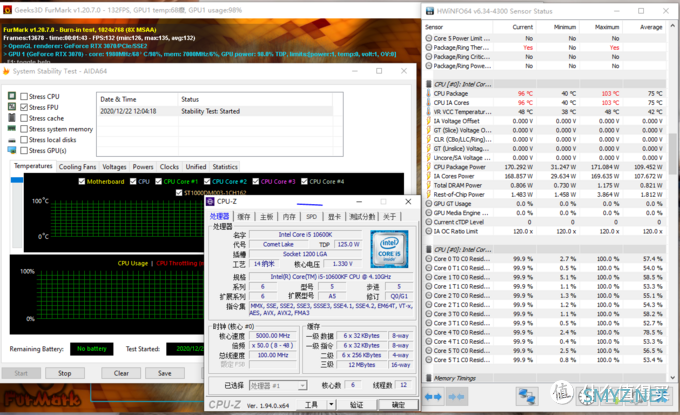Image resolution: width=680 pixels, height=415 pixels.
Task: Click the Clear button in AIDA64
Action: [121, 373]
